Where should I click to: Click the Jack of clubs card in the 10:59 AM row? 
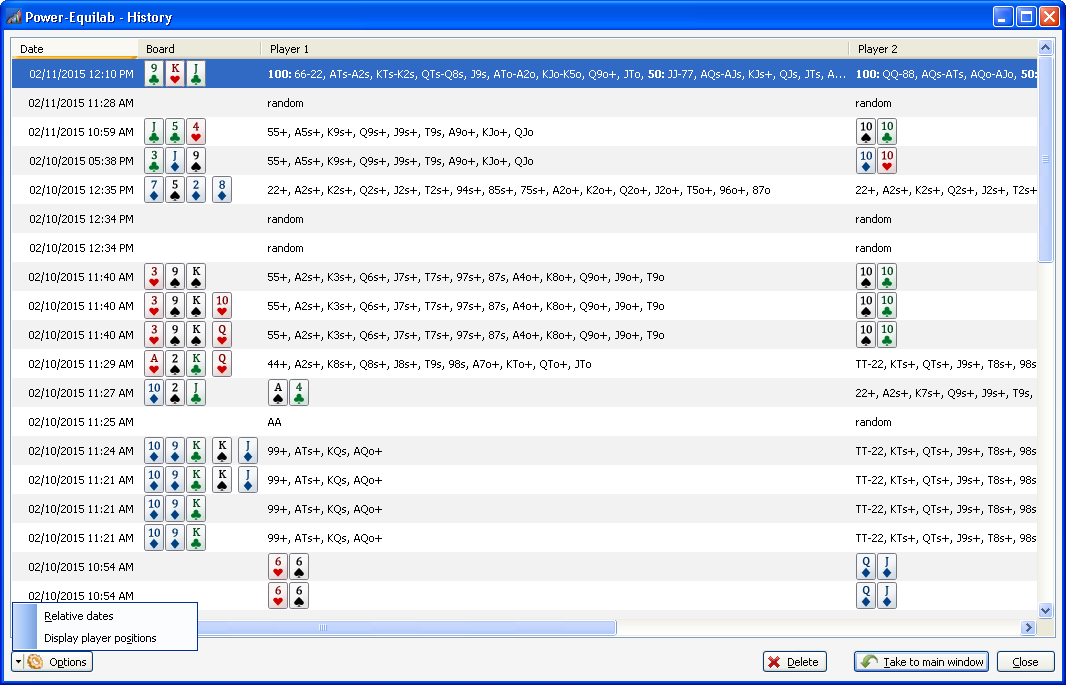(x=154, y=132)
